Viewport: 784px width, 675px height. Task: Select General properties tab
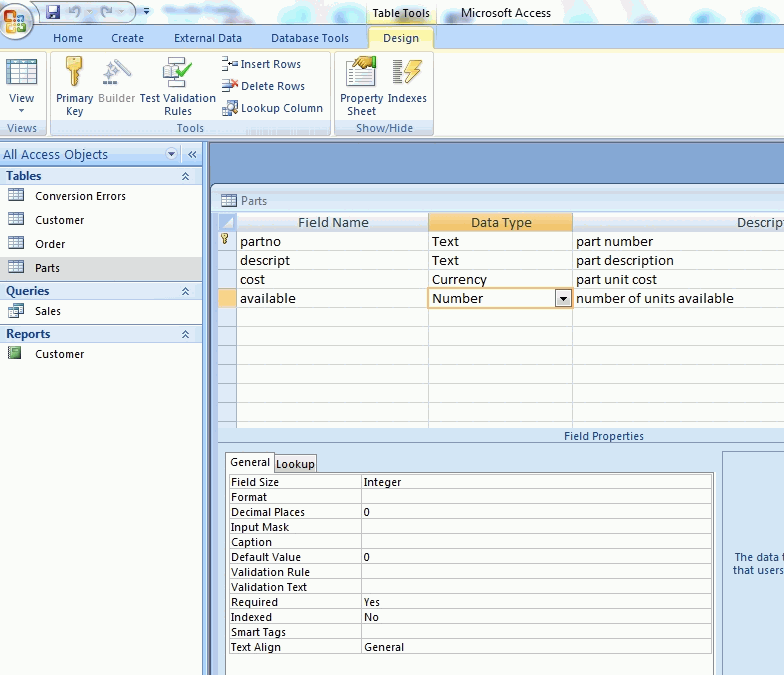pos(250,462)
